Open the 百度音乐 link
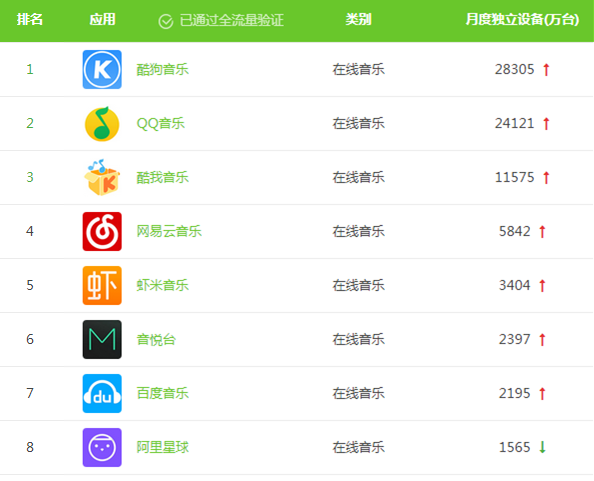Viewport: 594px width, 481px height. click(x=163, y=393)
